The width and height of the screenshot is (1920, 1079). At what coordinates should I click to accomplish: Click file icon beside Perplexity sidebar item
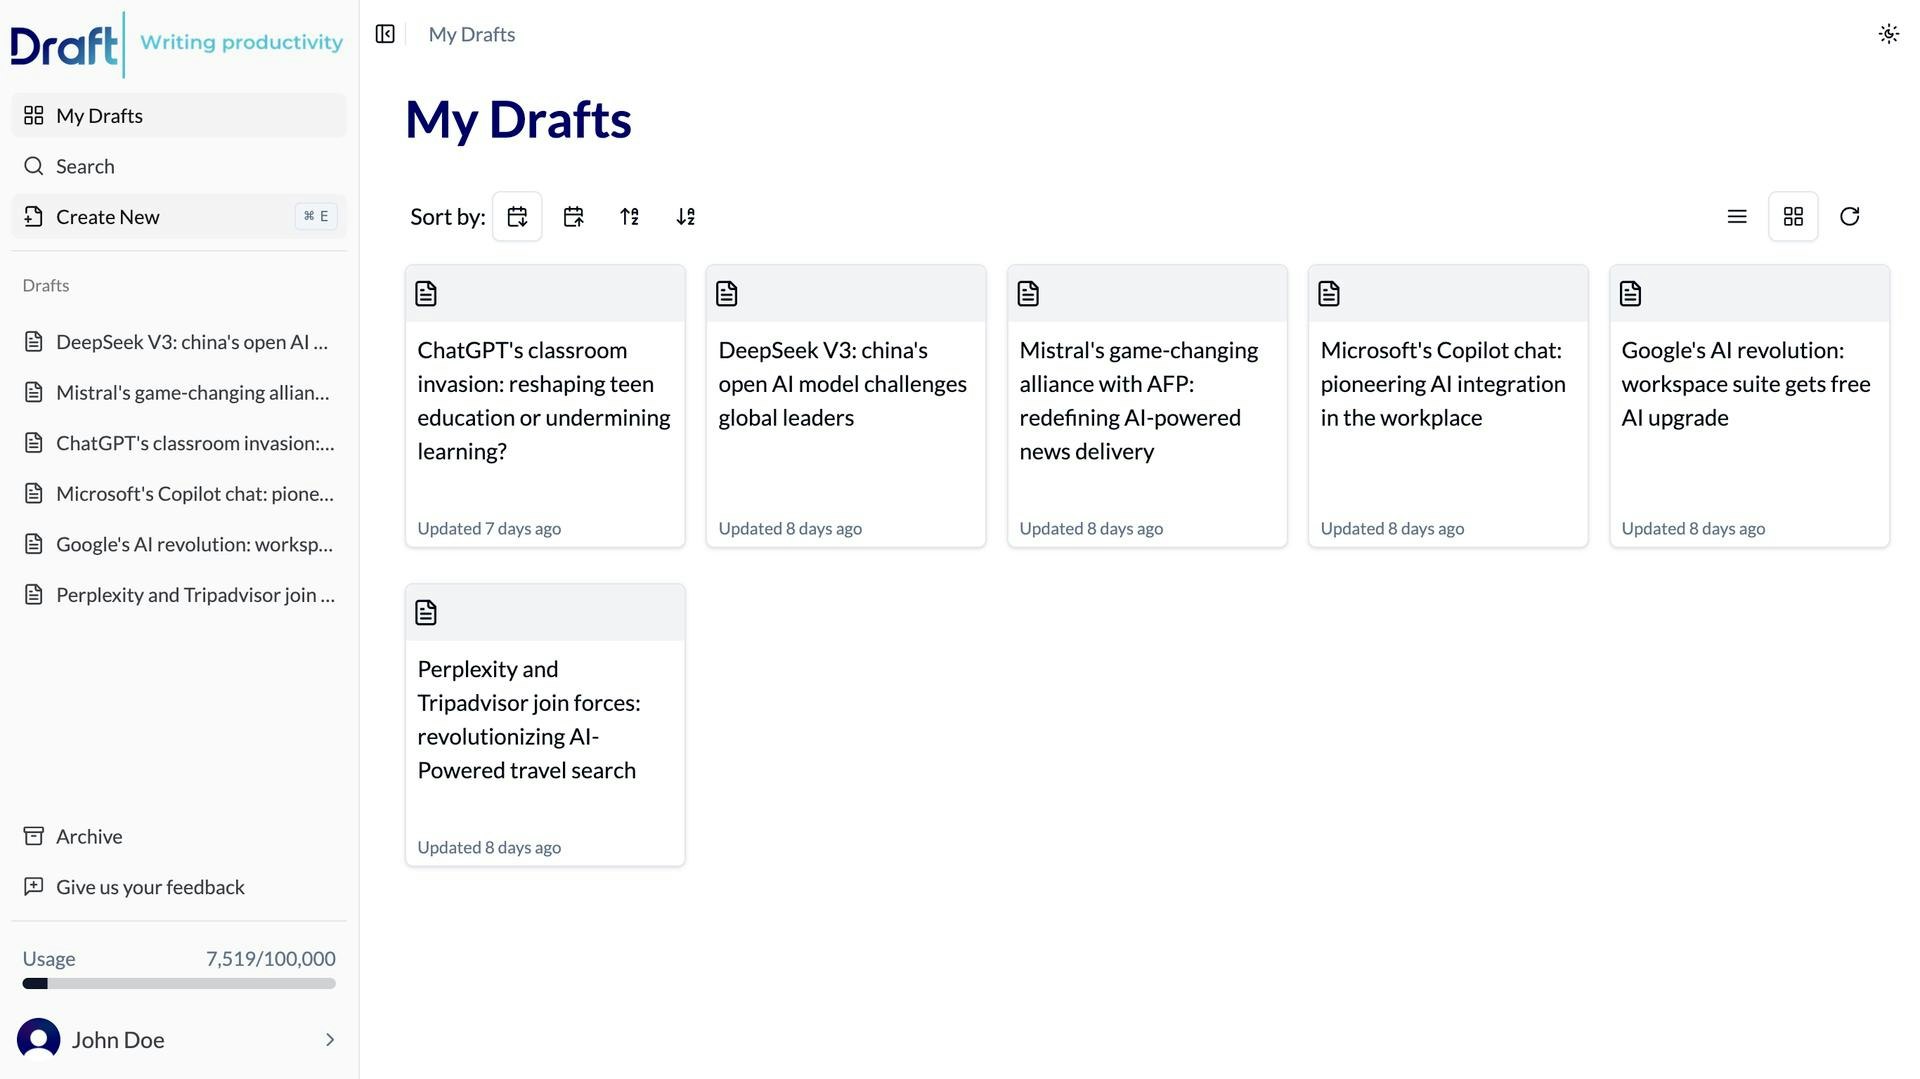(x=34, y=594)
